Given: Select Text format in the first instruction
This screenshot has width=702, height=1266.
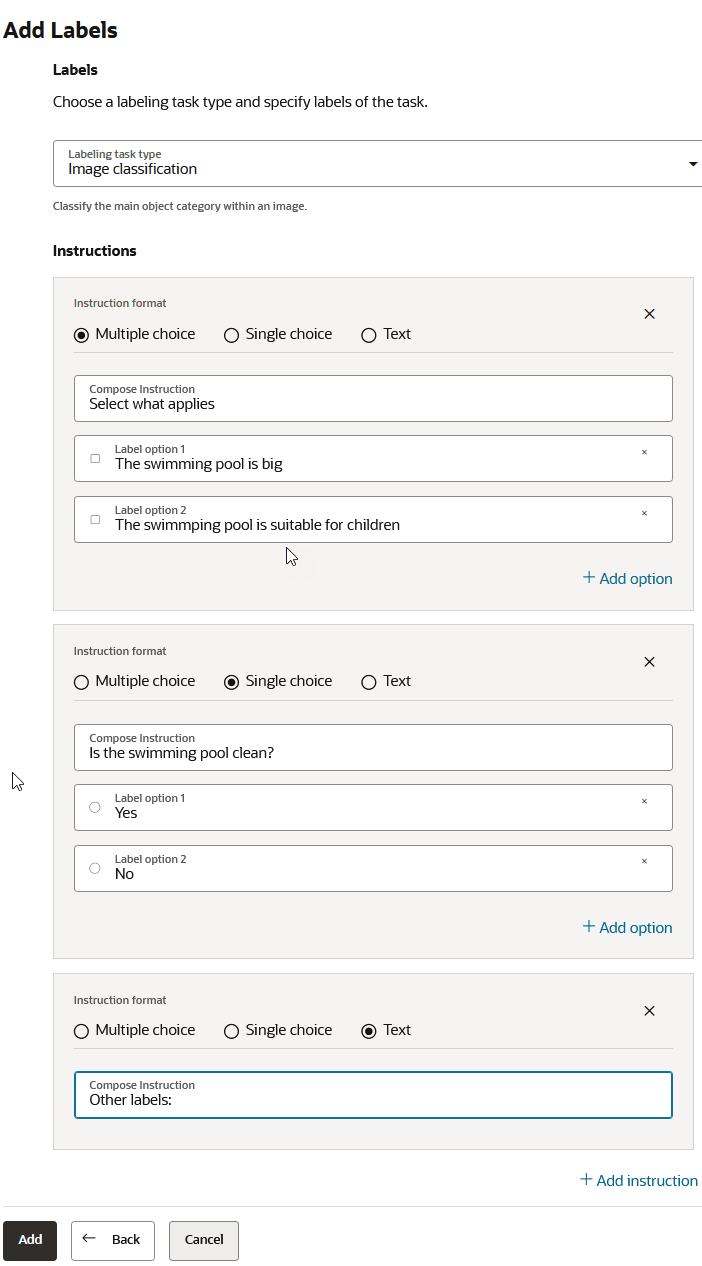Looking at the screenshot, I should (369, 335).
